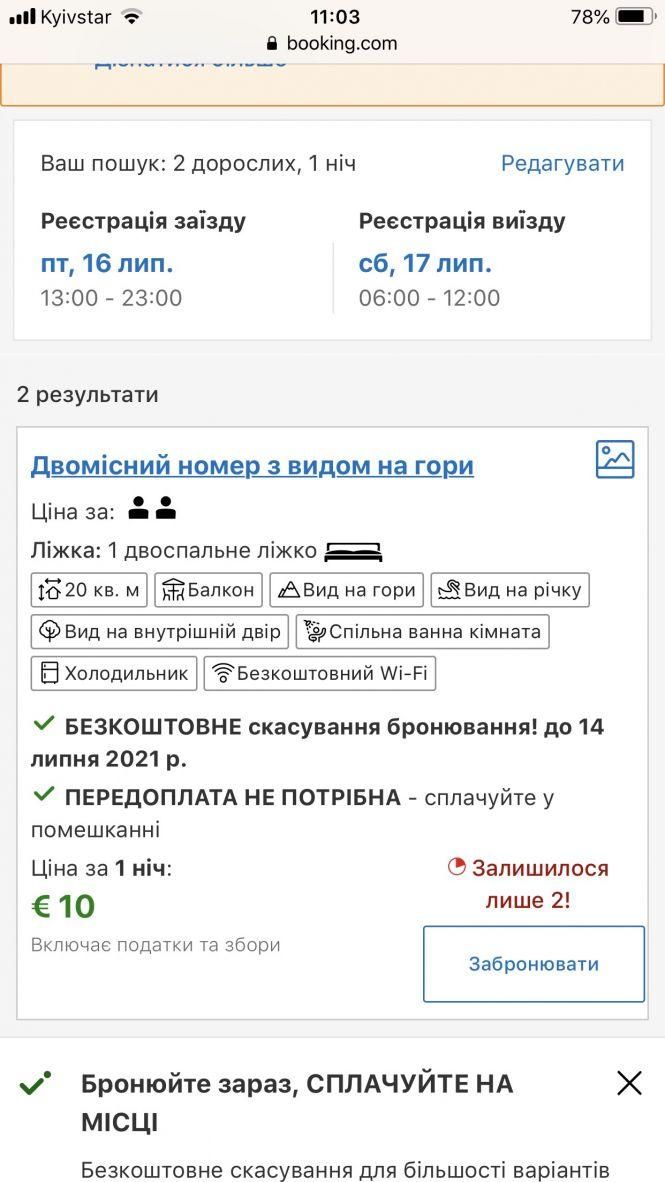Tap the Залишилося лише 2 notice
665x1182 pixels.
pyautogui.click(x=528, y=883)
